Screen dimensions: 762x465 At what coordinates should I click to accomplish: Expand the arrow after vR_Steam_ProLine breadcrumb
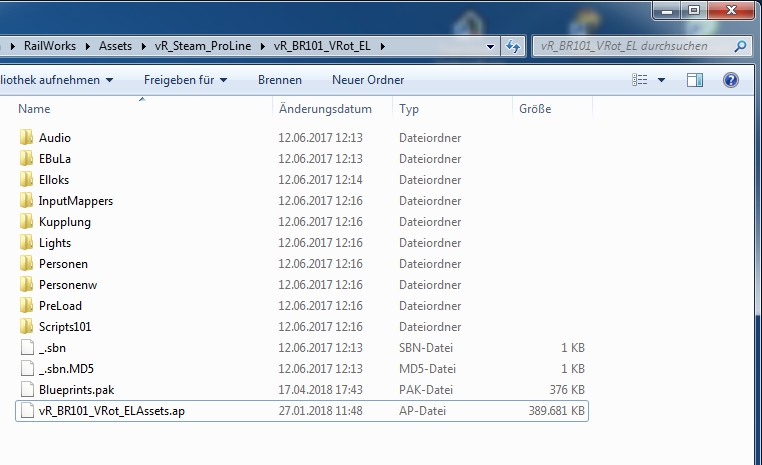(x=262, y=46)
